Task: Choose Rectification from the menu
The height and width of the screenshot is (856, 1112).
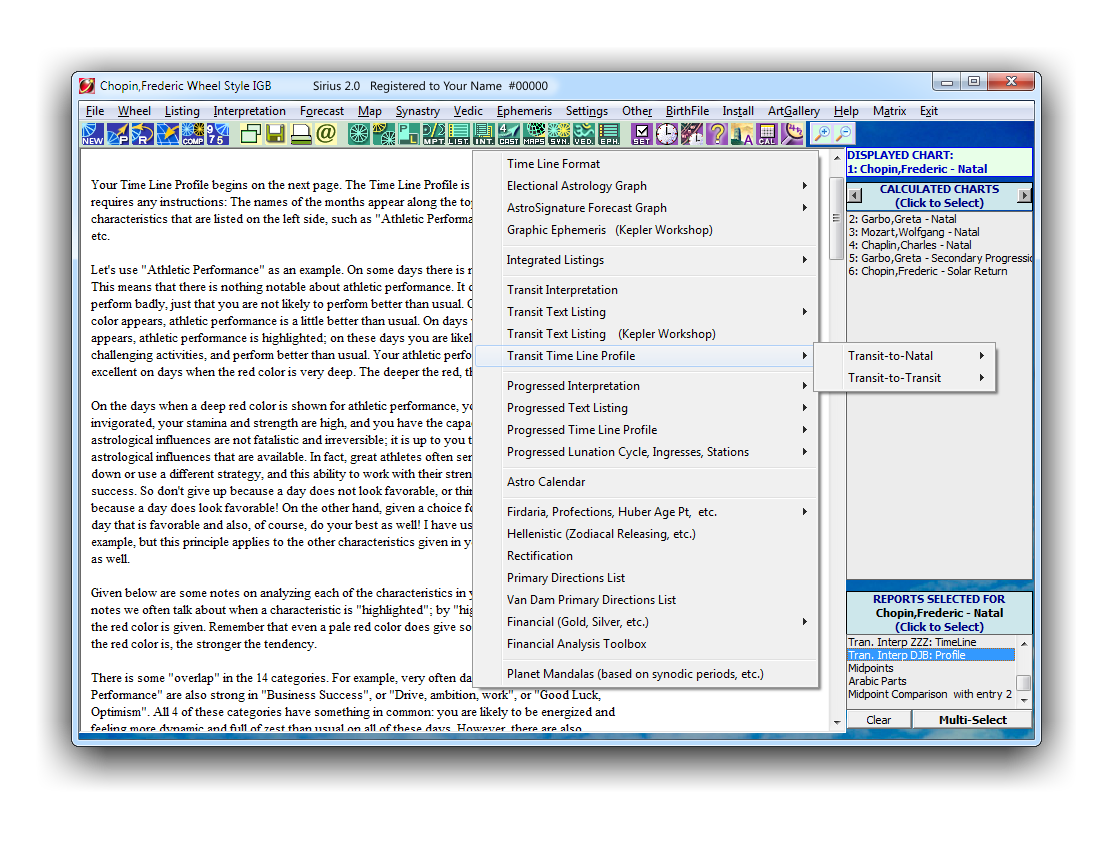Action: 645,556
